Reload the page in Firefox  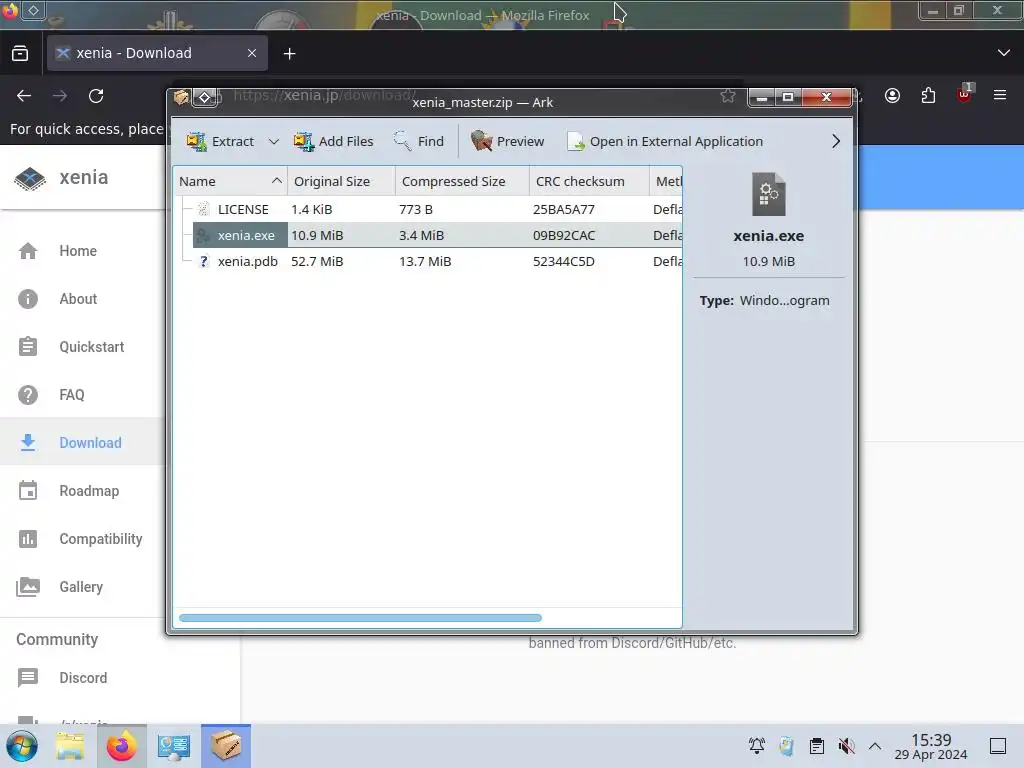point(96,96)
